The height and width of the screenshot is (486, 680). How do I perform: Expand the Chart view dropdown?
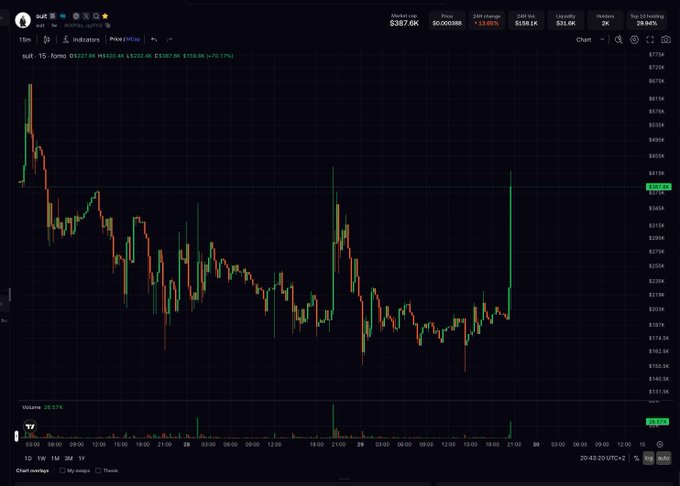pos(590,39)
